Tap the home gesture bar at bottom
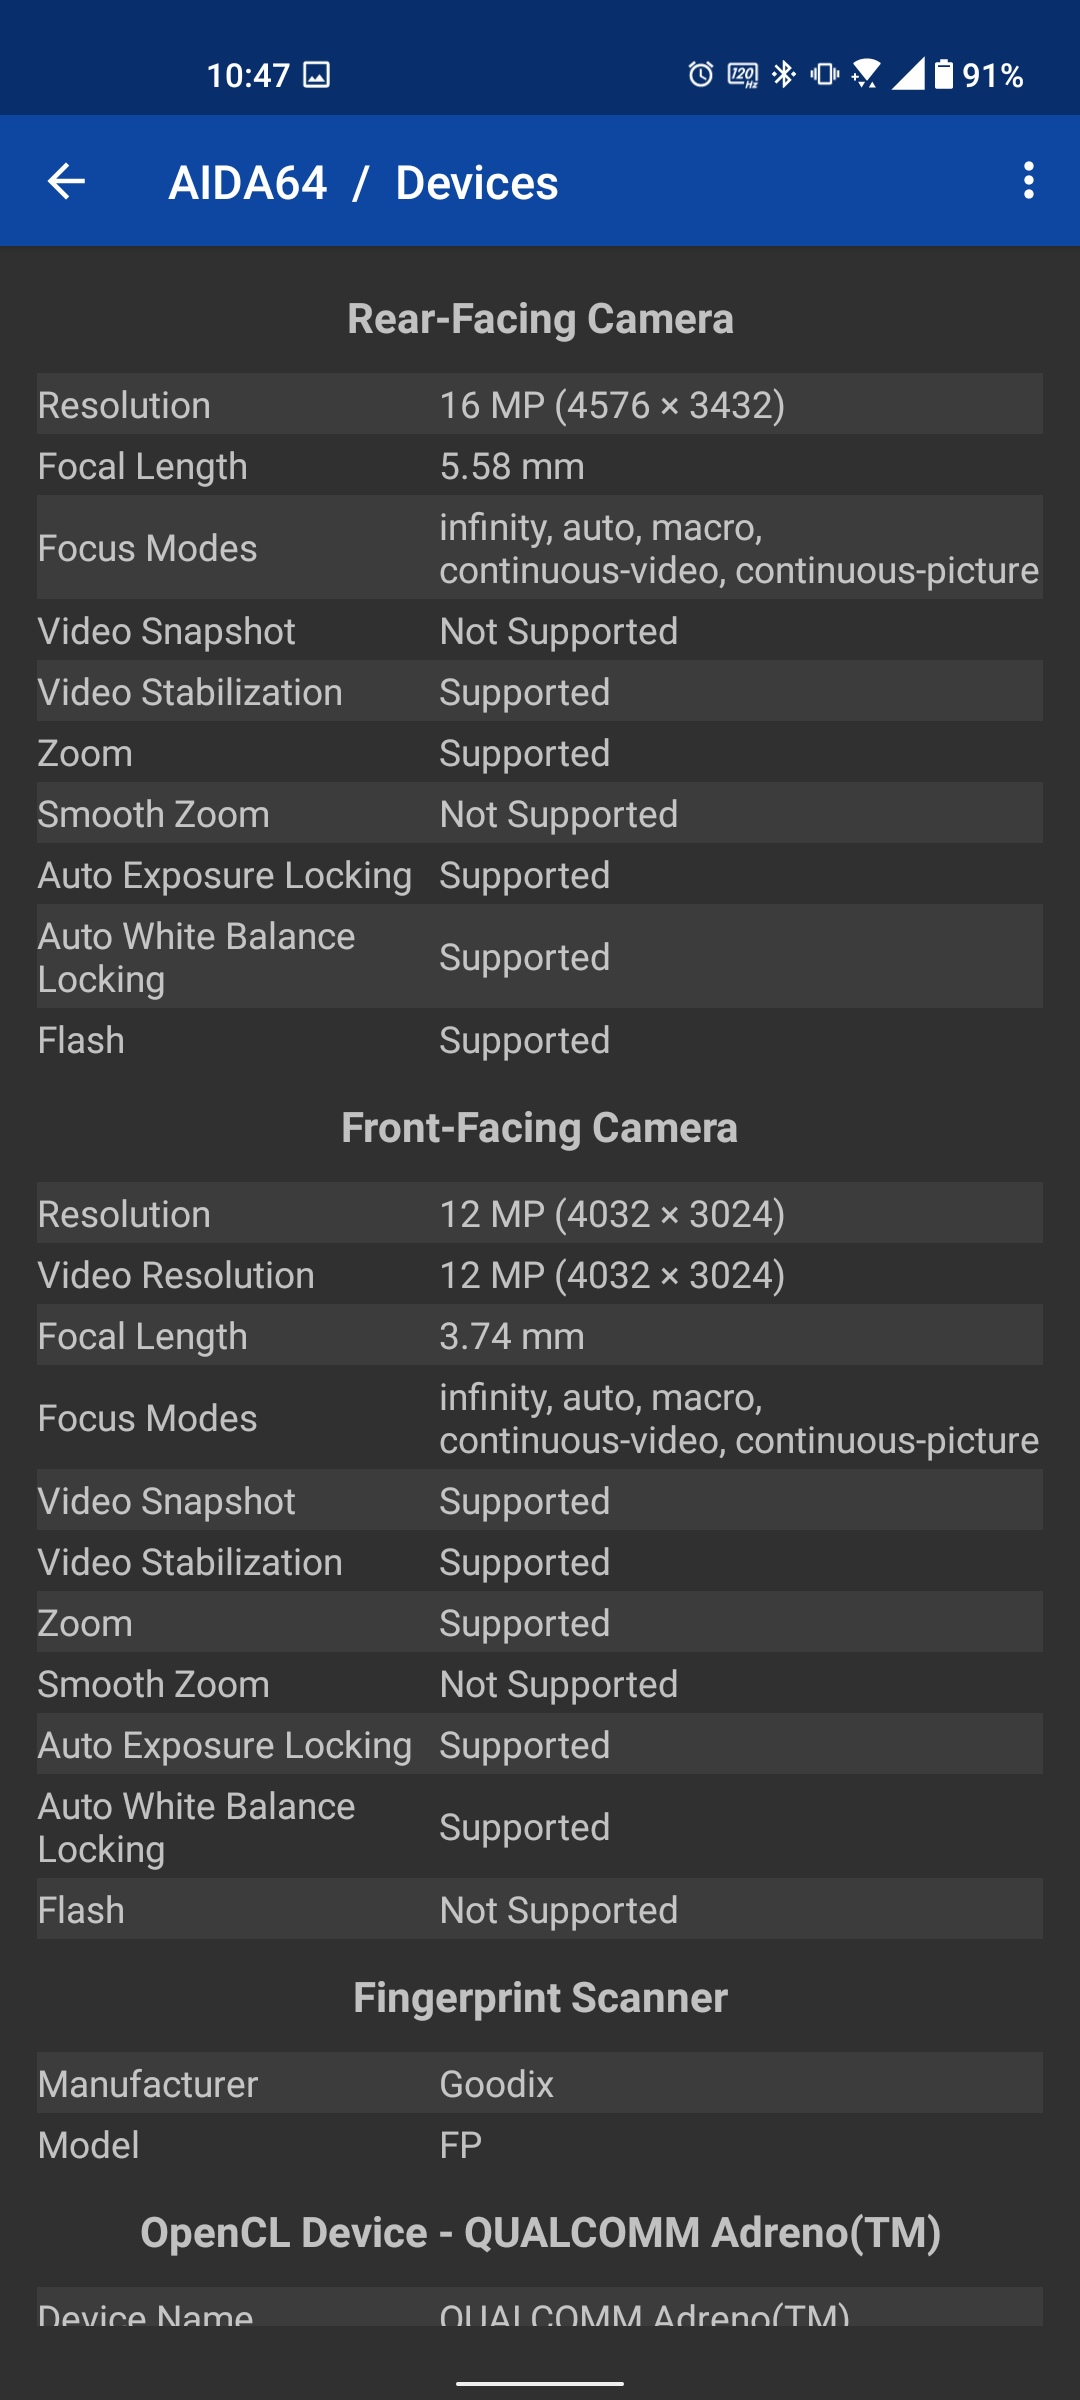Image resolution: width=1080 pixels, height=2400 pixels. 540,2384
